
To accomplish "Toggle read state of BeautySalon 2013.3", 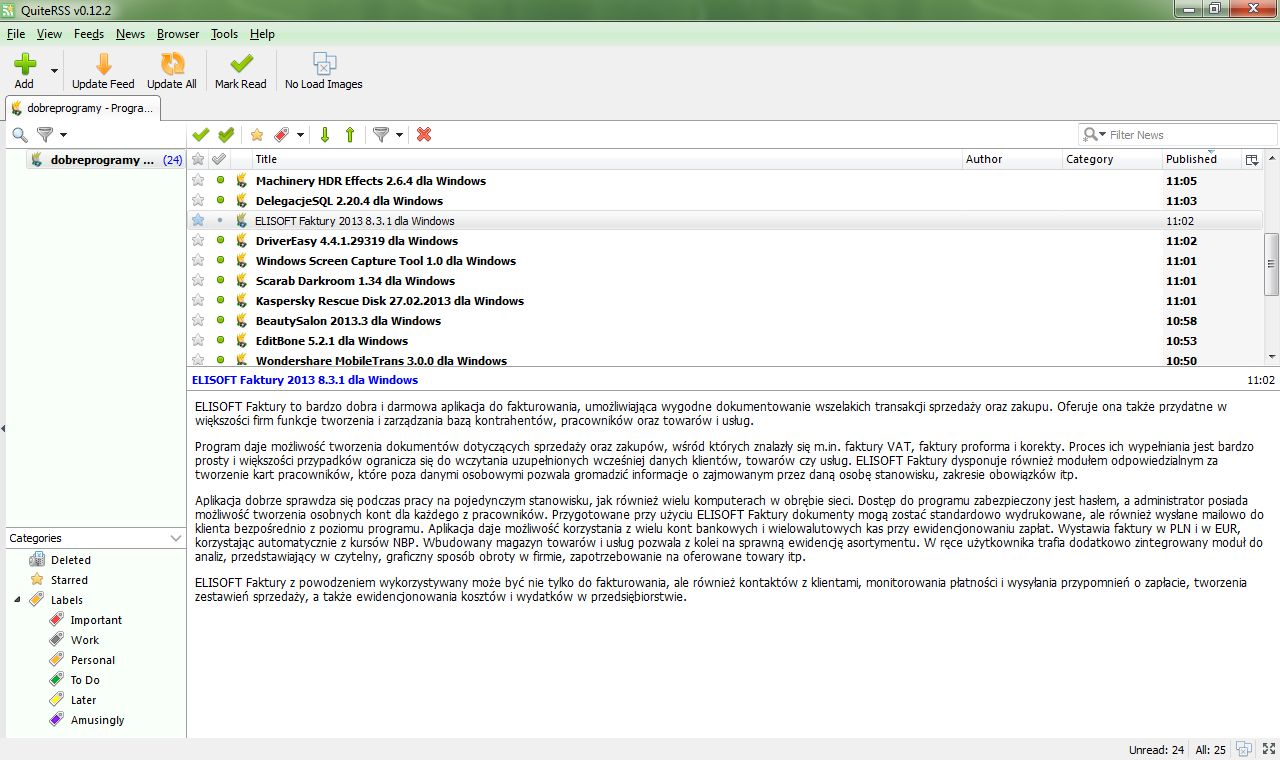I will click(220, 321).
